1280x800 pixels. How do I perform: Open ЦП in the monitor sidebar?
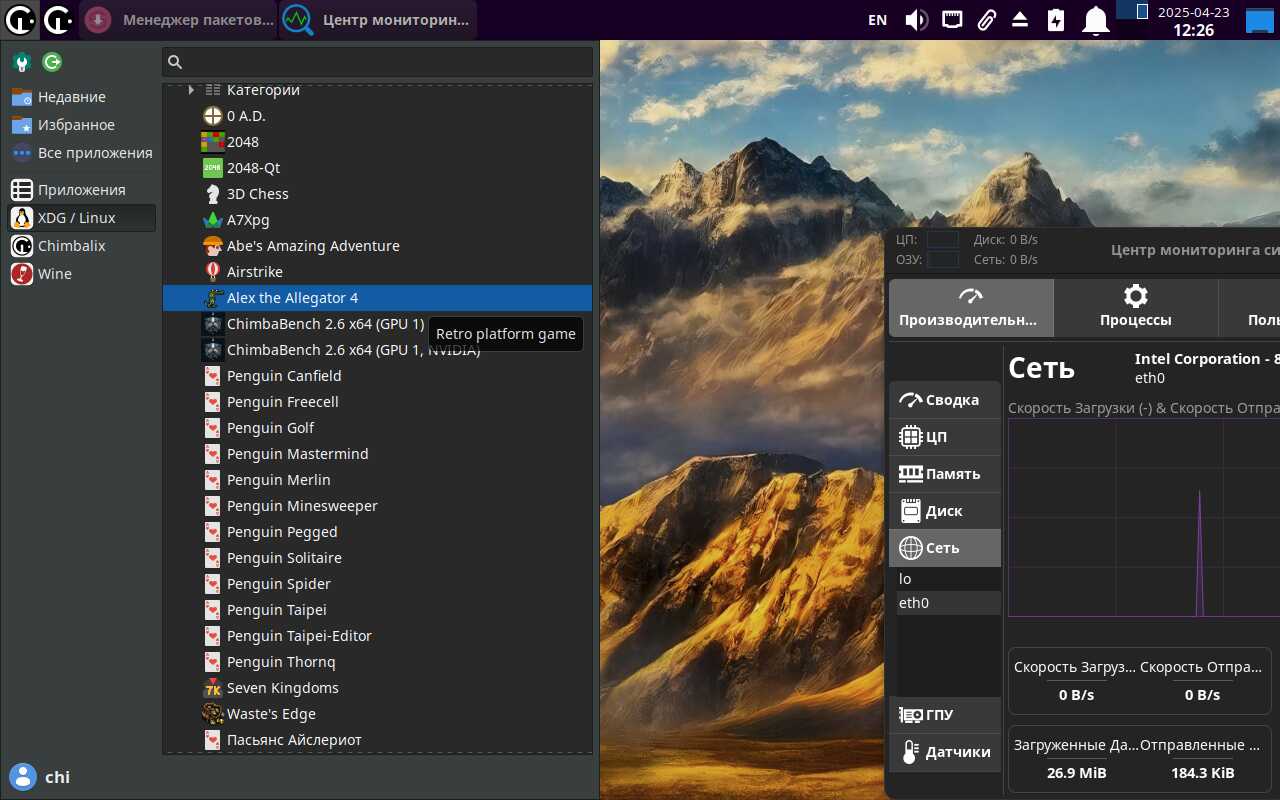pos(945,437)
